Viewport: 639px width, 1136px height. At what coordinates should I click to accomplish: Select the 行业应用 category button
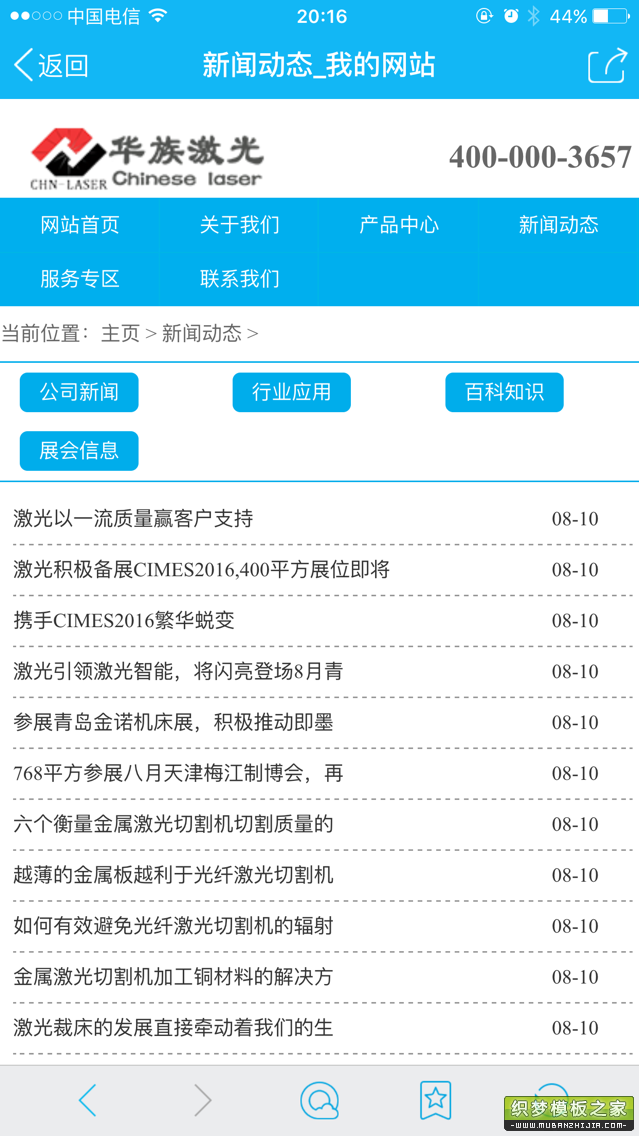(x=292, y=392)
